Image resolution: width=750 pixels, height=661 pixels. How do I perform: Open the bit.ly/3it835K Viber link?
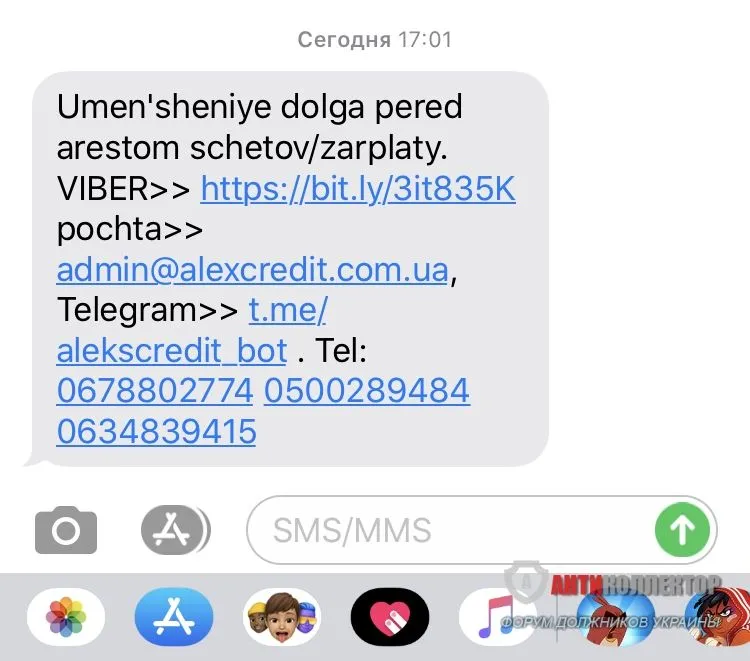[358, 189]
